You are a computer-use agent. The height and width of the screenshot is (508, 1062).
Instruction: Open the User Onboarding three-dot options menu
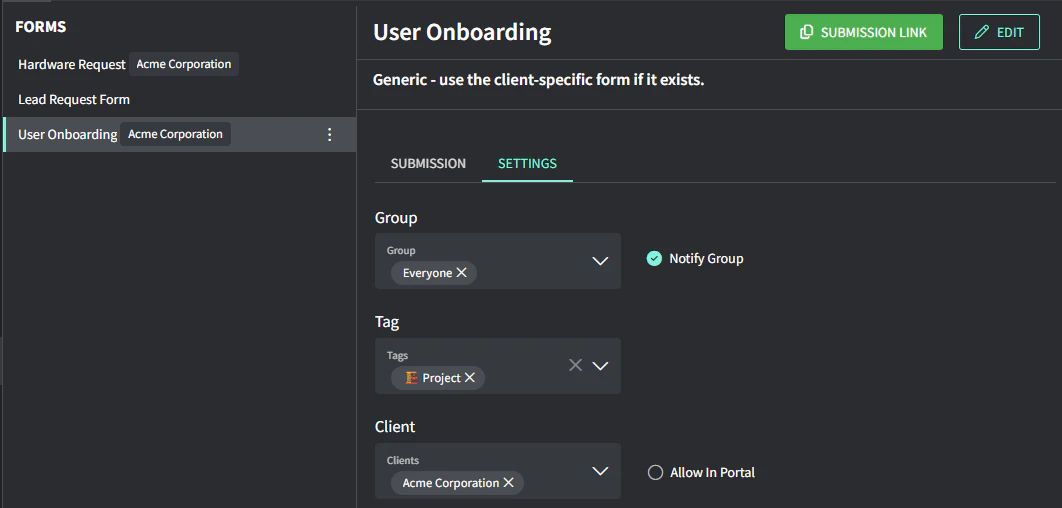(x=330, y=135)
